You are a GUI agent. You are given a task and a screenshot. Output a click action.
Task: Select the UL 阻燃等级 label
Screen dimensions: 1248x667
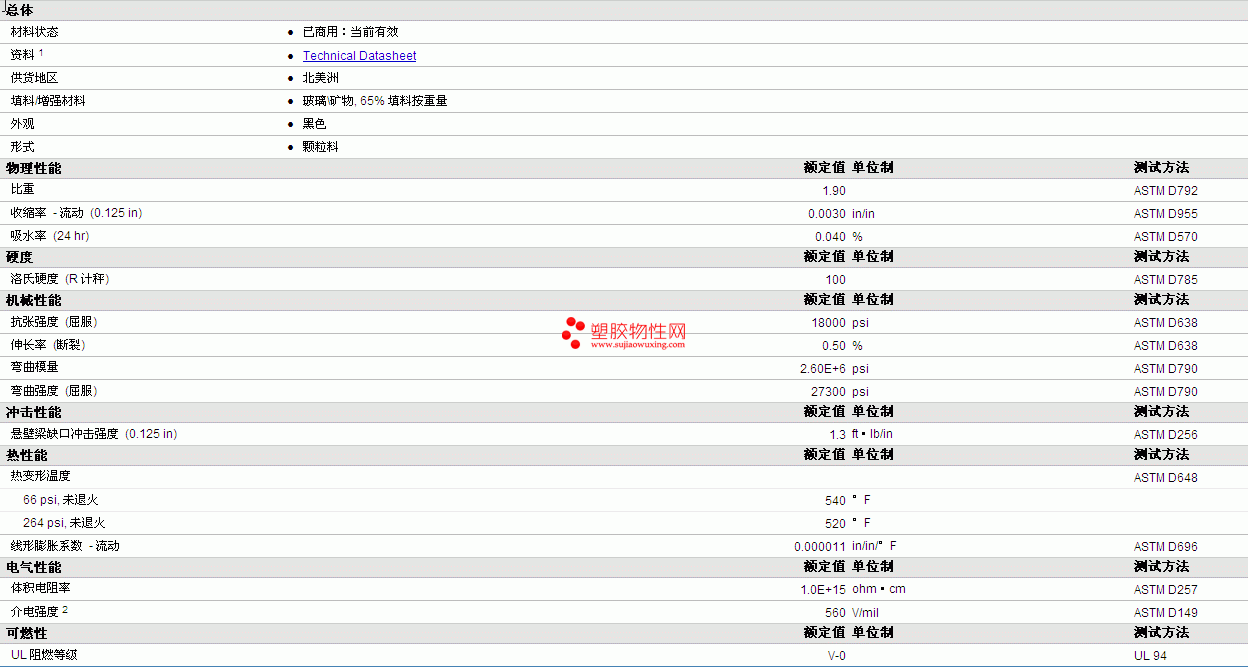pos(44,655)
